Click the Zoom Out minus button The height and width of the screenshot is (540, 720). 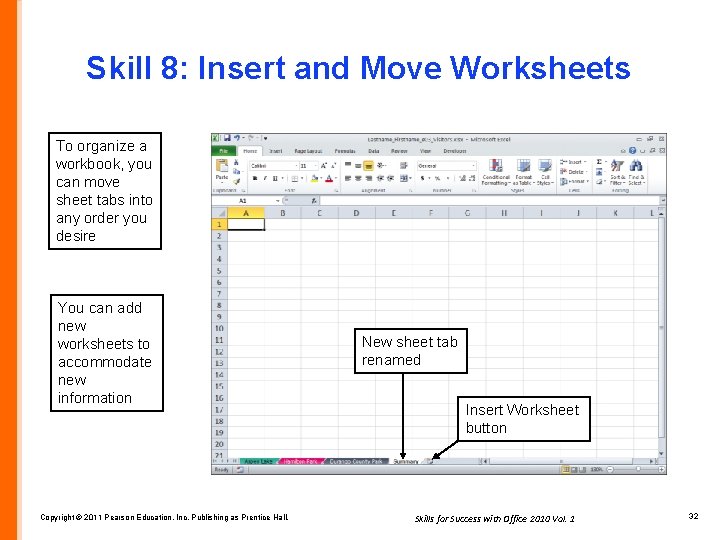click(x=610, y=469)
